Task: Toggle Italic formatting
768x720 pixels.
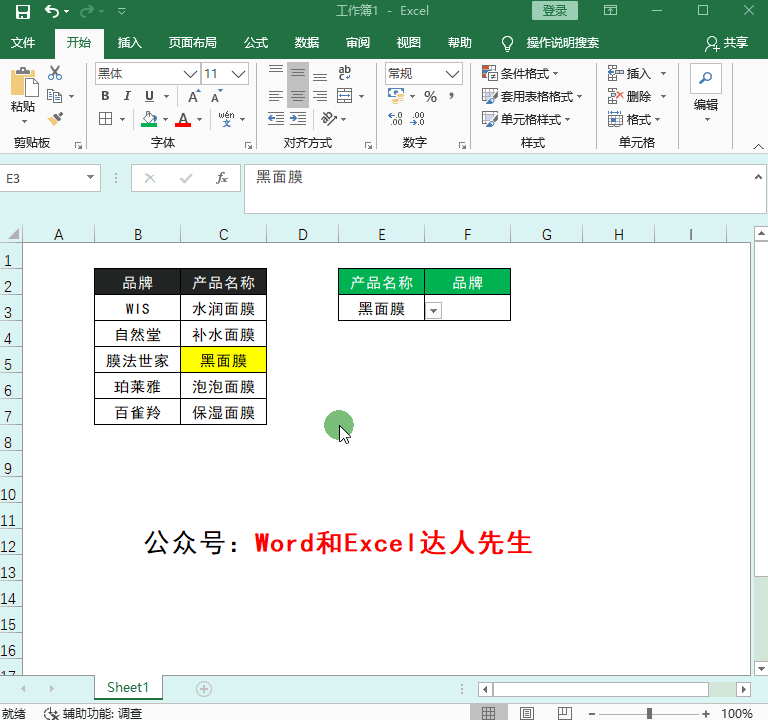Action: 127,96
